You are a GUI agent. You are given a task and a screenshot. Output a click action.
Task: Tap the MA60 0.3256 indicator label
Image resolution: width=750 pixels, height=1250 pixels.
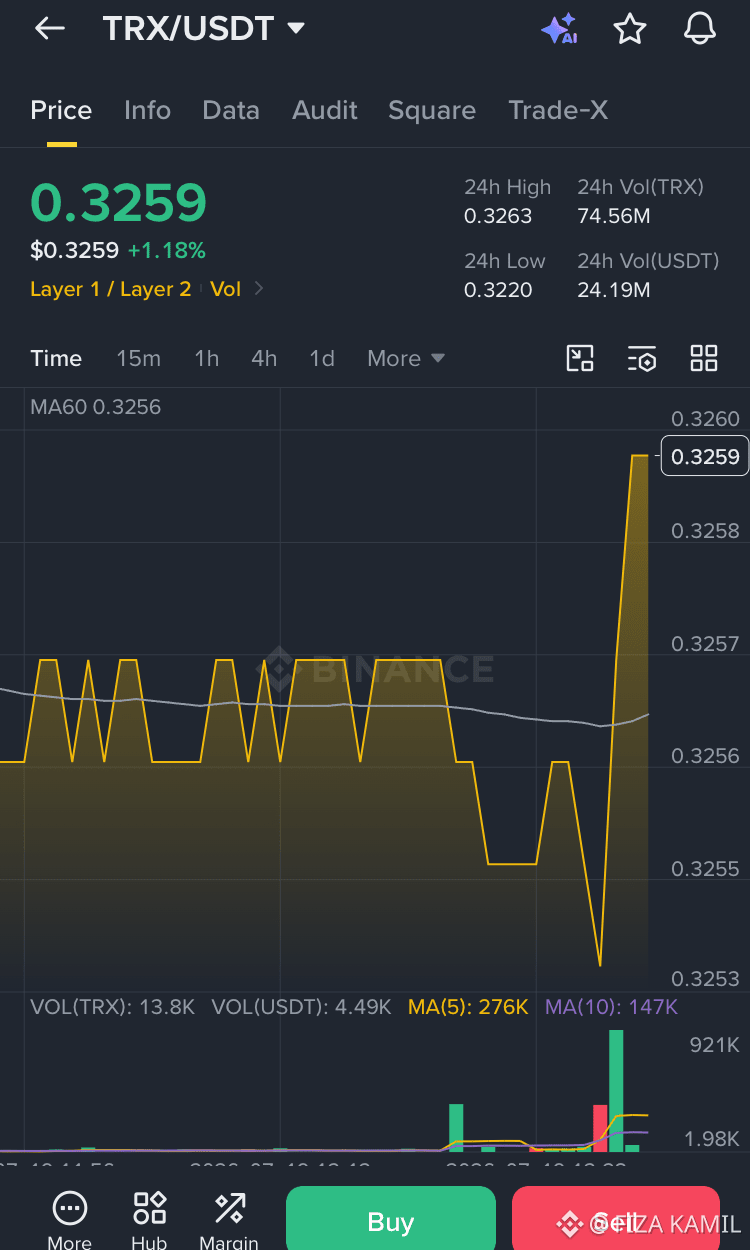(x=95, y=407)
